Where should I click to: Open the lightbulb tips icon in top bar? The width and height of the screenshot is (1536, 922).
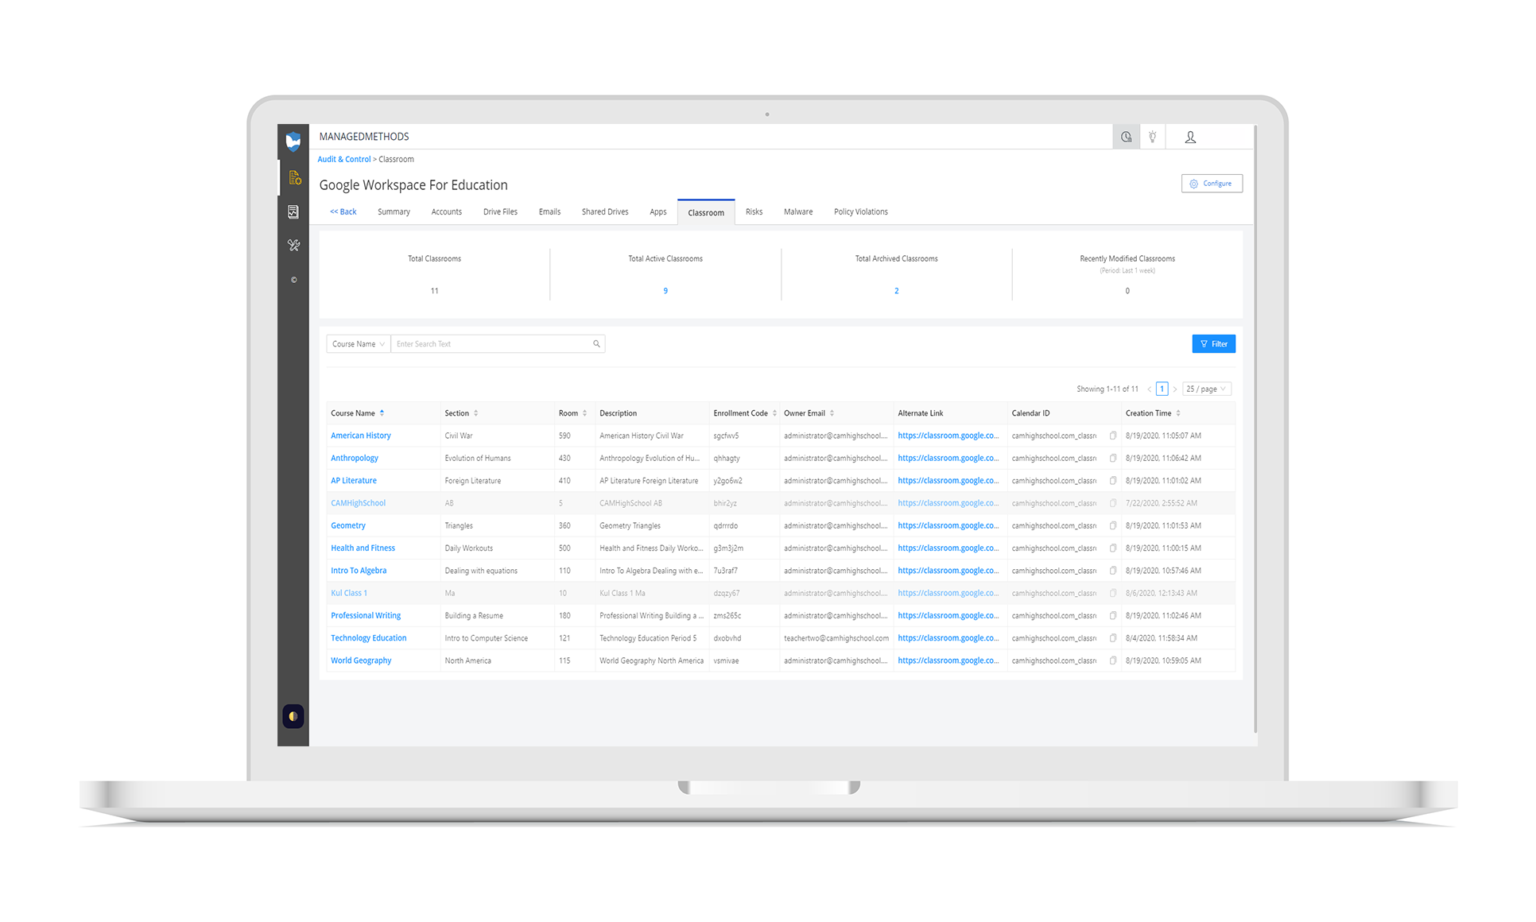pyautogui.click(x=1153, y=136)
